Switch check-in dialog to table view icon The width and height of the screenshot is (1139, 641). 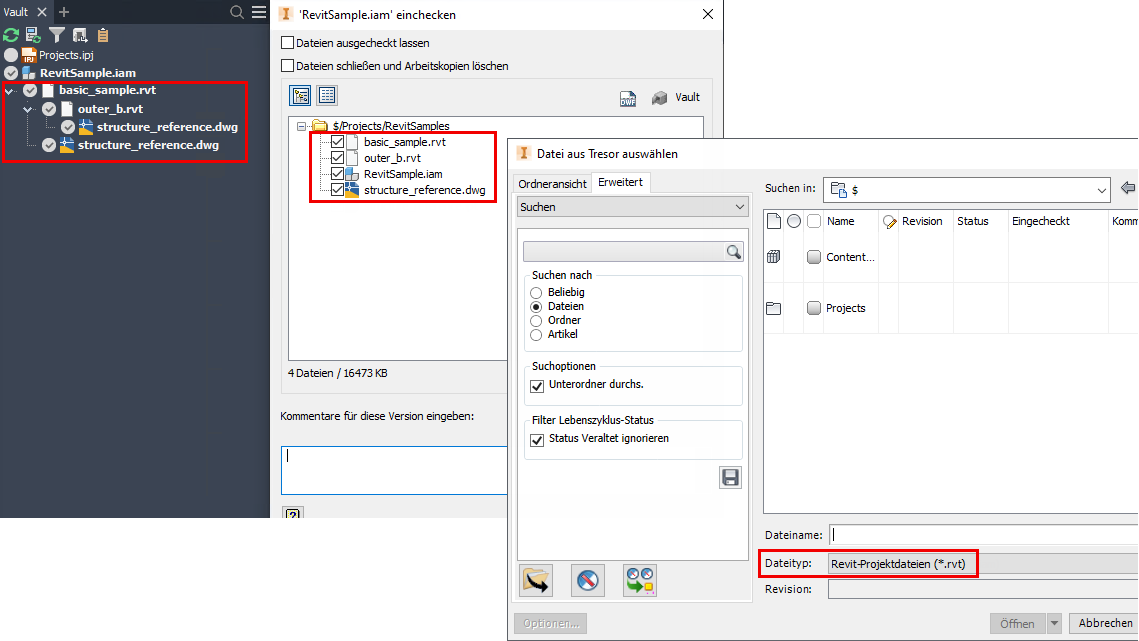[x=327, y=95]
